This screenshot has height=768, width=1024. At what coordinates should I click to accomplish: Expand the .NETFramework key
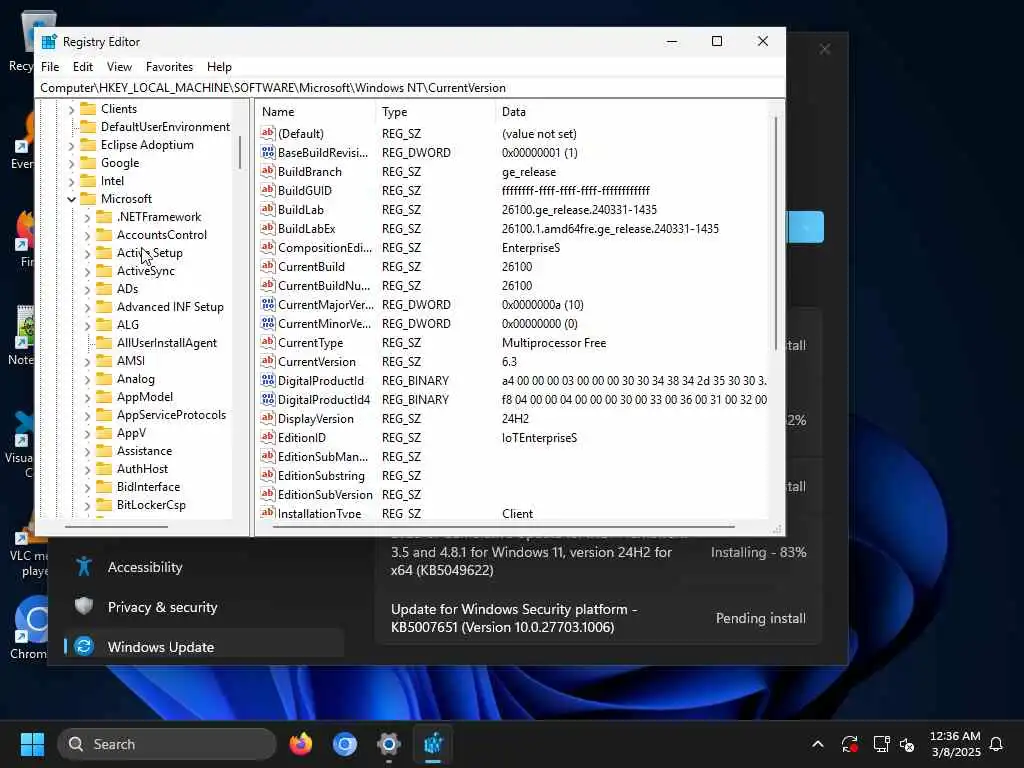[x=88, y=217]
